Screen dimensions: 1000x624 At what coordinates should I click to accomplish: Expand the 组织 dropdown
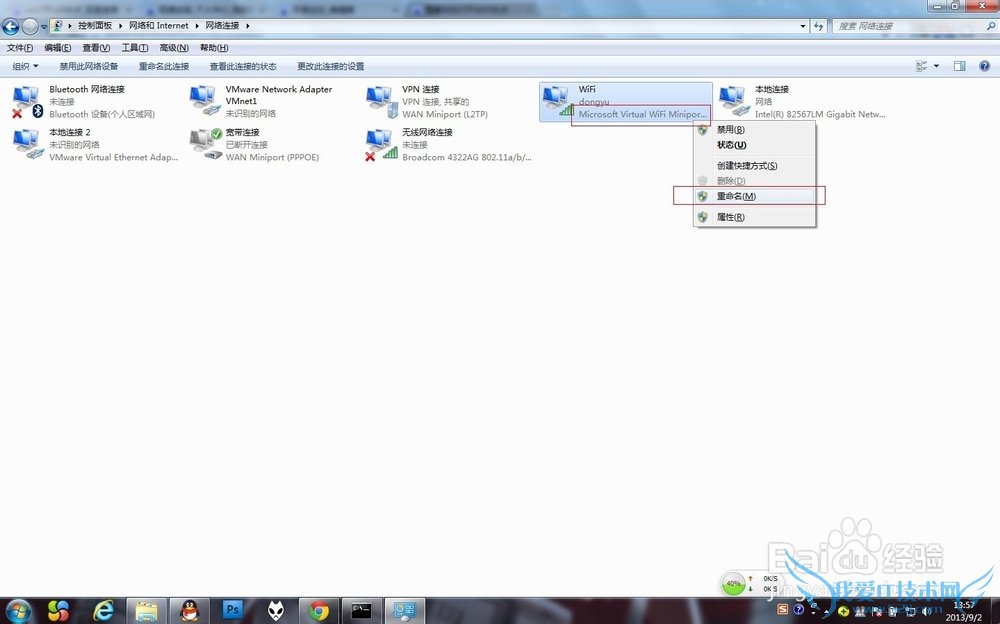click(26, 66)
